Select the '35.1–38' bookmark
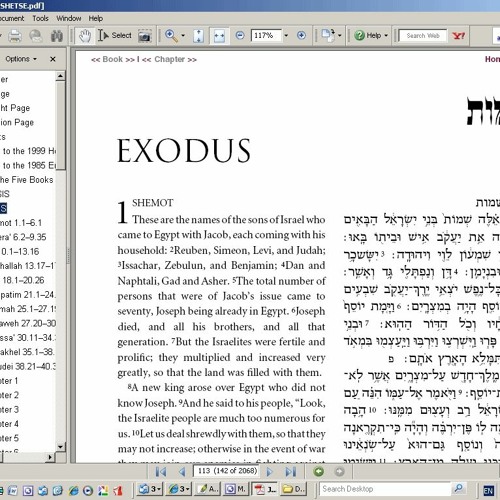 coord(27,352)
